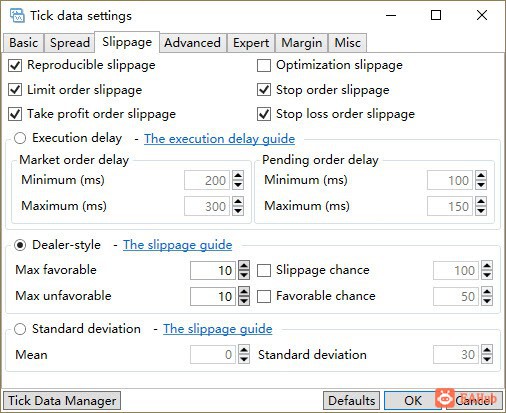The height and width of the screenshot is (413, 506).
Task: Enable Optimization slippage checkbox
Action: coord(264,65)
